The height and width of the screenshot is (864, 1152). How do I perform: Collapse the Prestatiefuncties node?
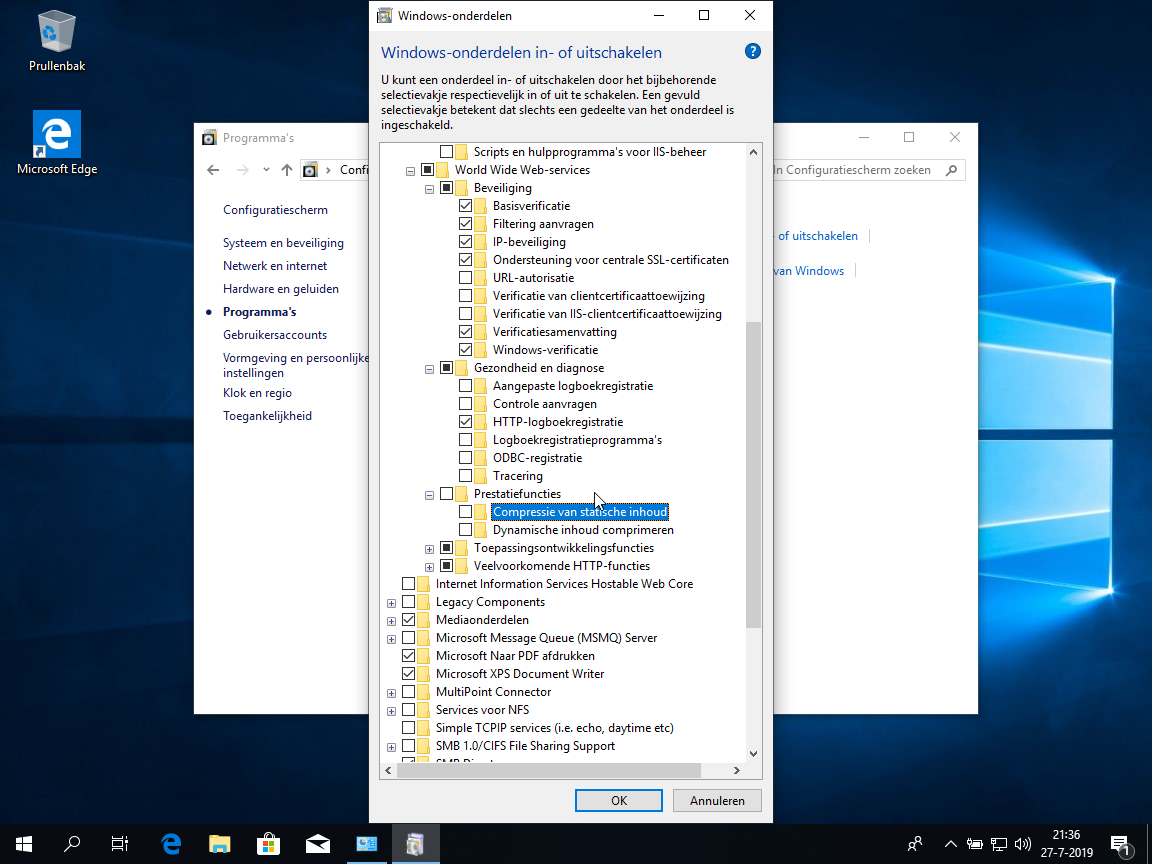click(x=429, y=494)
